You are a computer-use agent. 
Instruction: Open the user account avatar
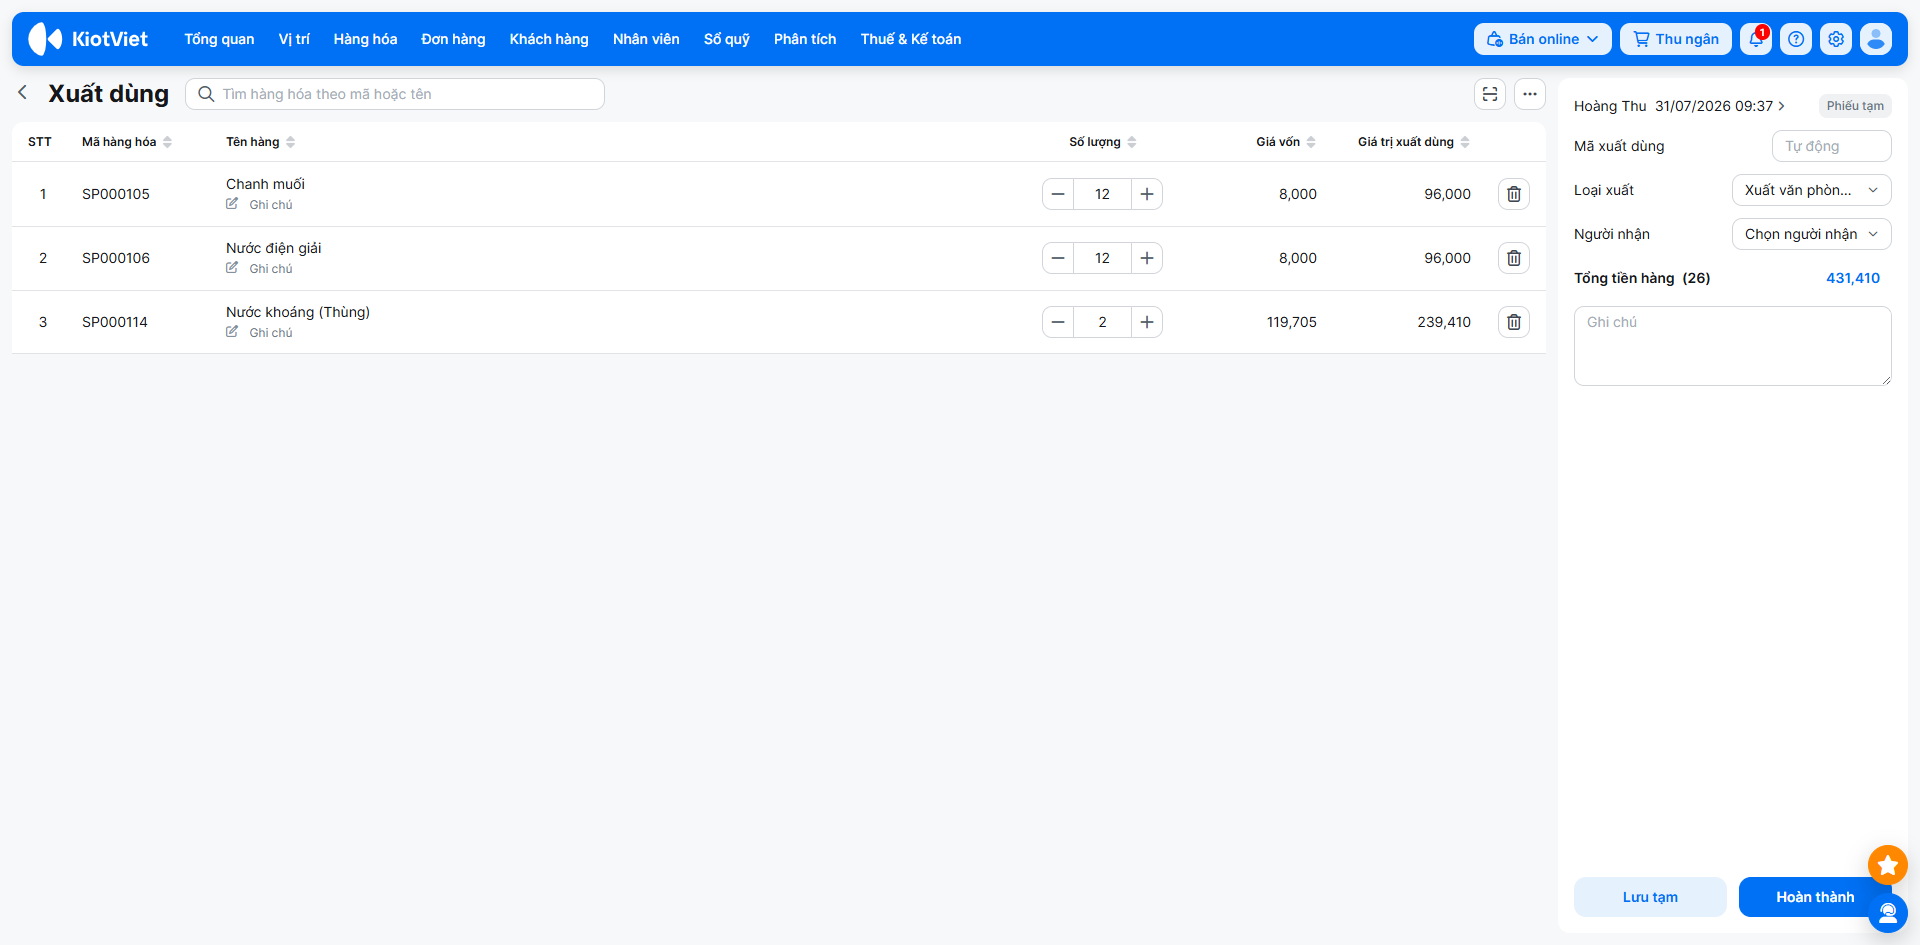(1876, 39)
